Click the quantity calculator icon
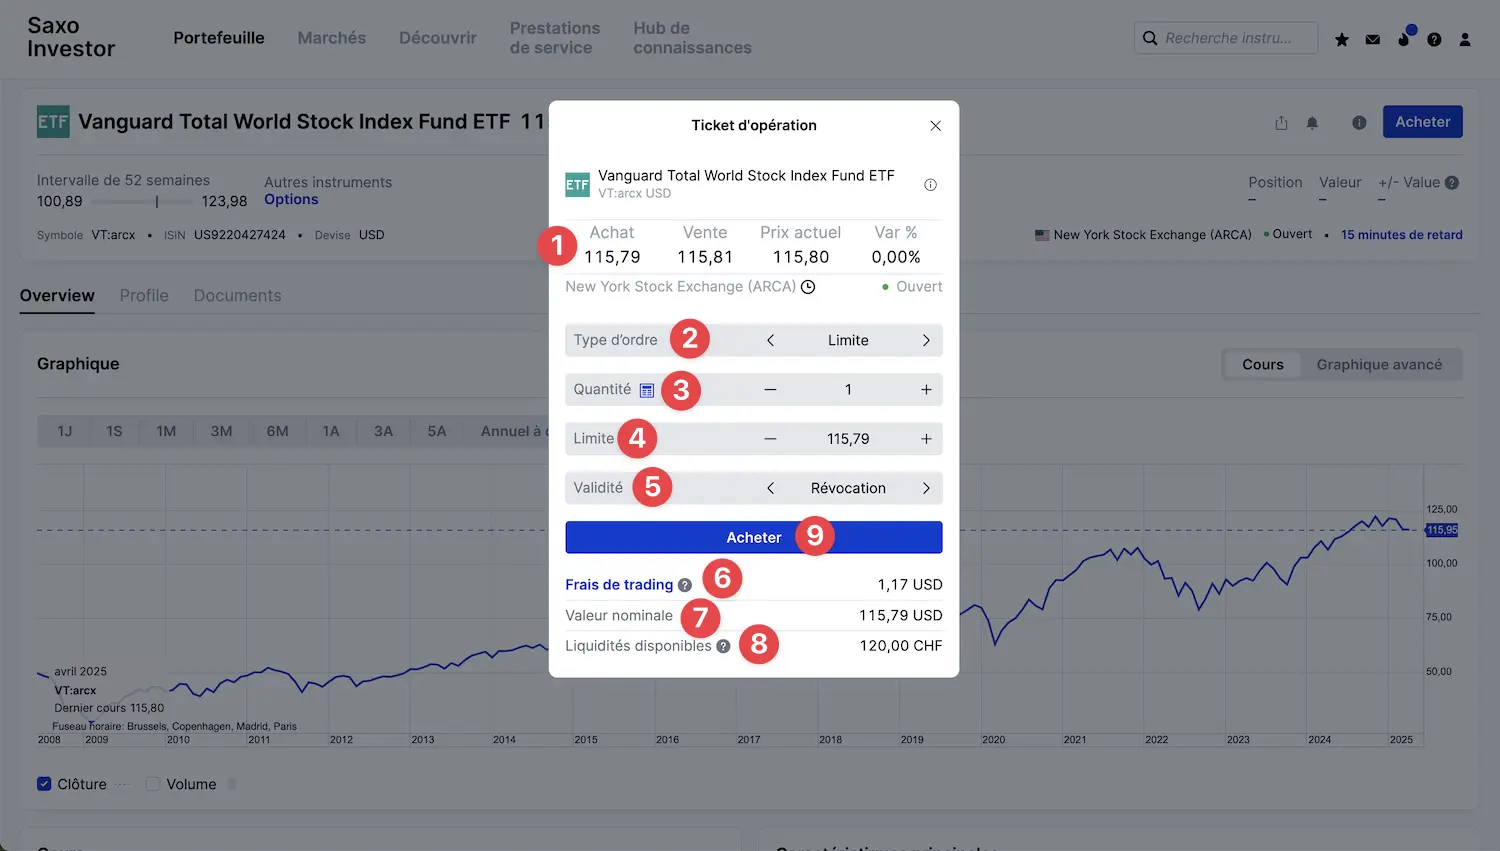This screenshot has height=851, width=1500. point(647,390)
